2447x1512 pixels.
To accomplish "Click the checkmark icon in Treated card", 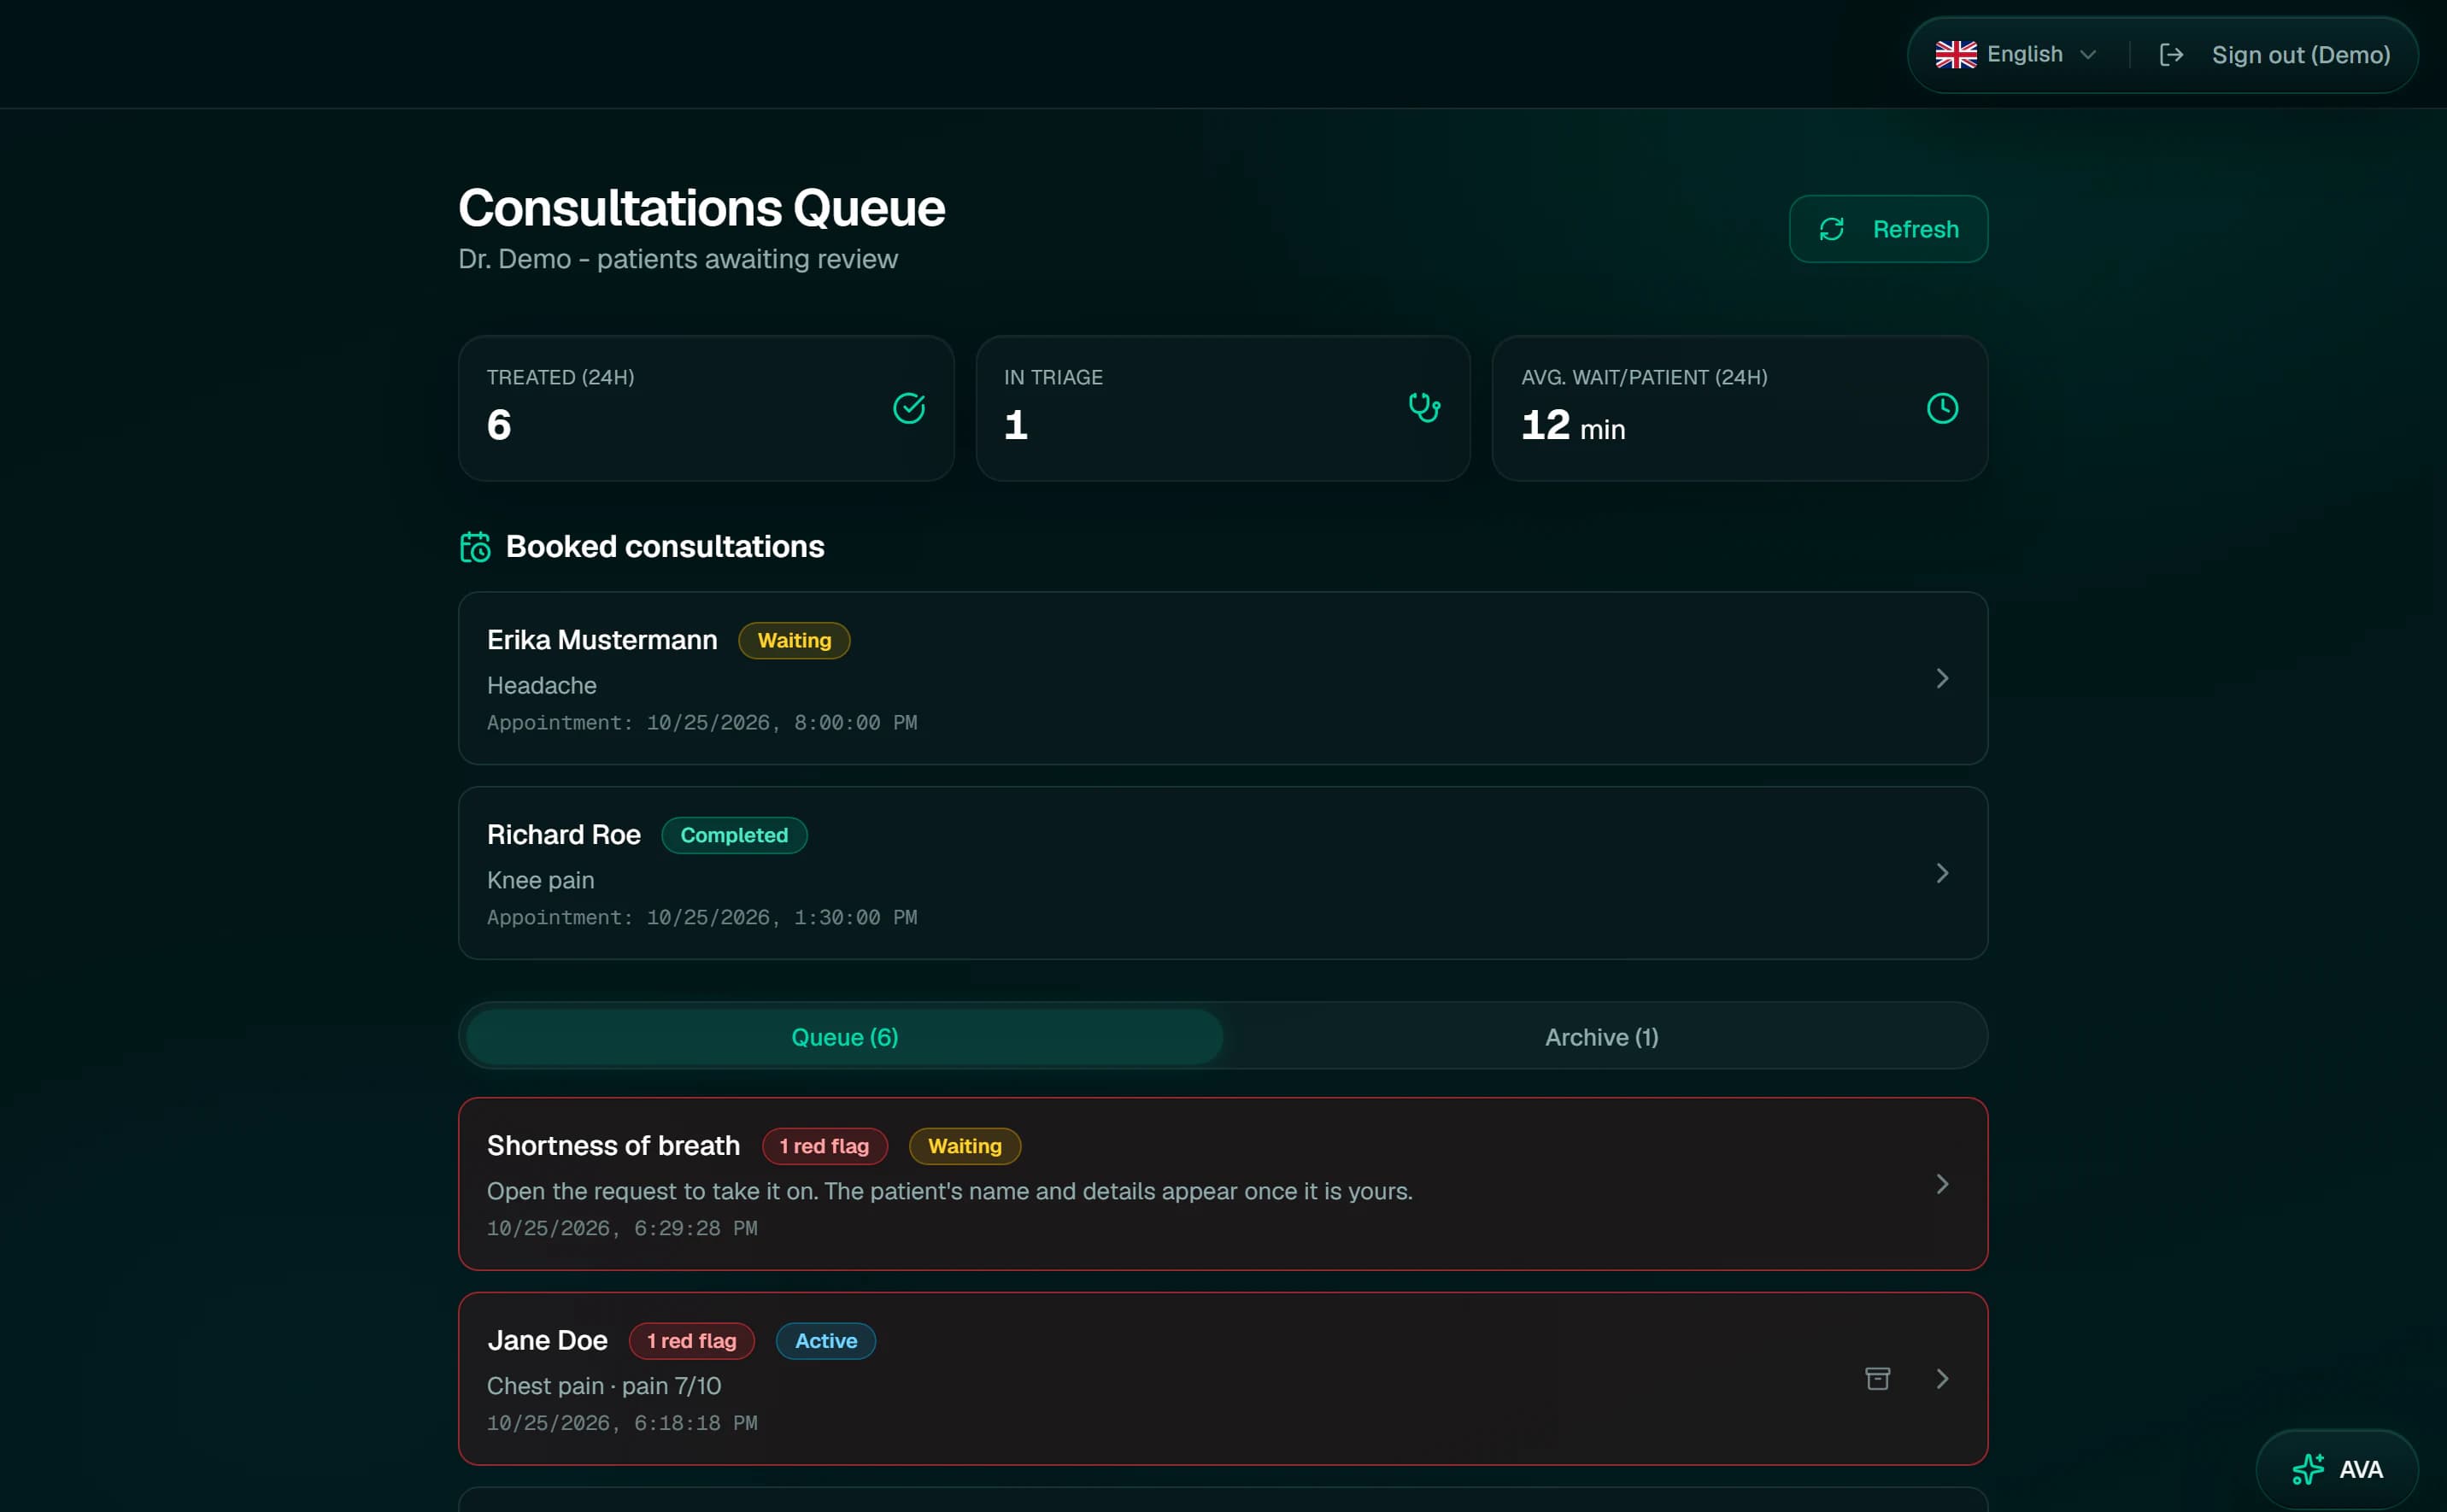I will tap(908, 408).
